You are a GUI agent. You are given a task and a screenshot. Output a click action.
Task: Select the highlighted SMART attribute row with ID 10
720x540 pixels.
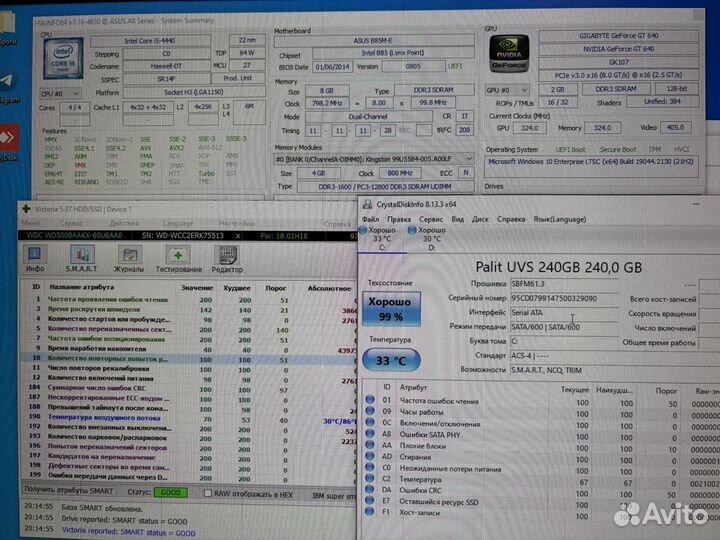point(189,359)
